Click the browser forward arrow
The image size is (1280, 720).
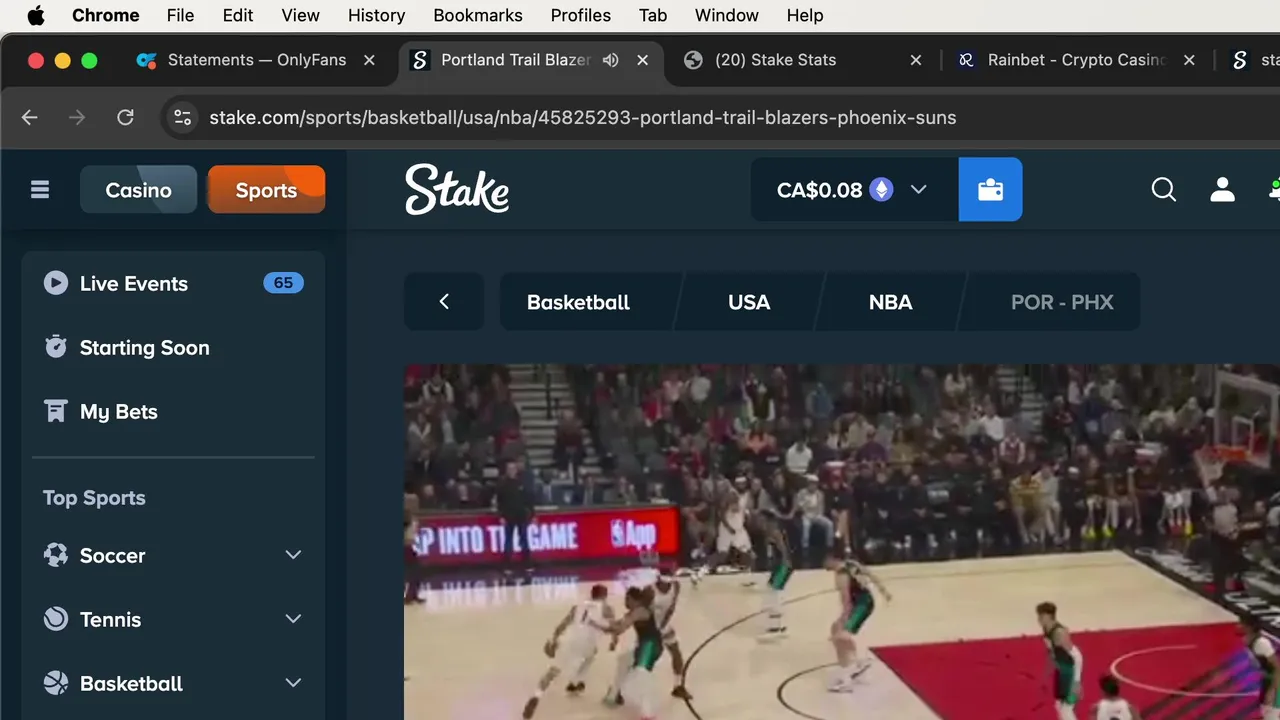pyautogui.click(x=77, y=118)
